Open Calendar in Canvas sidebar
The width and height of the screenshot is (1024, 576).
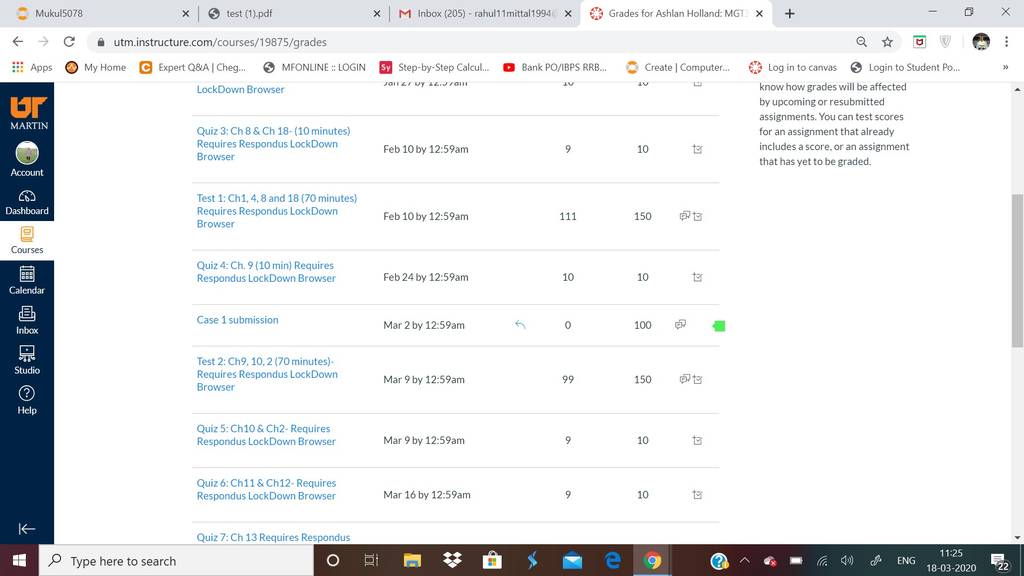click(x=27, y=280)
